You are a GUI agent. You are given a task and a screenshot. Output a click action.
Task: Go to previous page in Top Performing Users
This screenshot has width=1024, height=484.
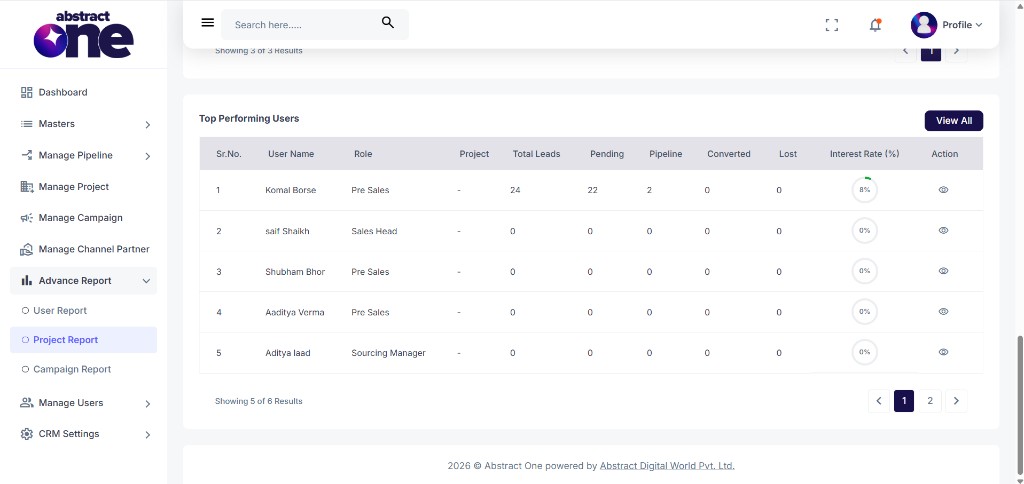pyautogui.click(x=879, y=401)
